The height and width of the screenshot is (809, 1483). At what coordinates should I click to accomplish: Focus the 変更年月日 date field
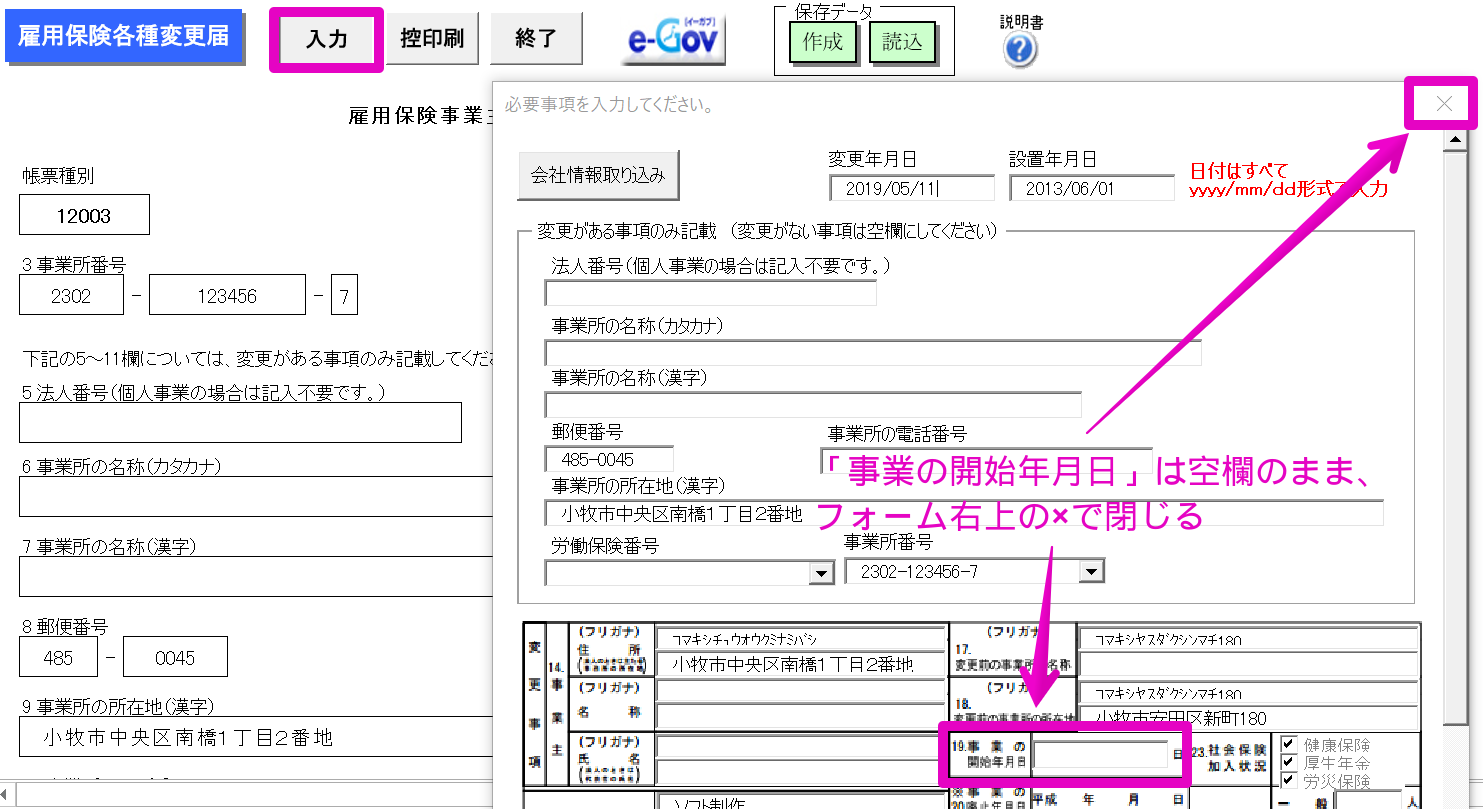click(x=911, y=188)
